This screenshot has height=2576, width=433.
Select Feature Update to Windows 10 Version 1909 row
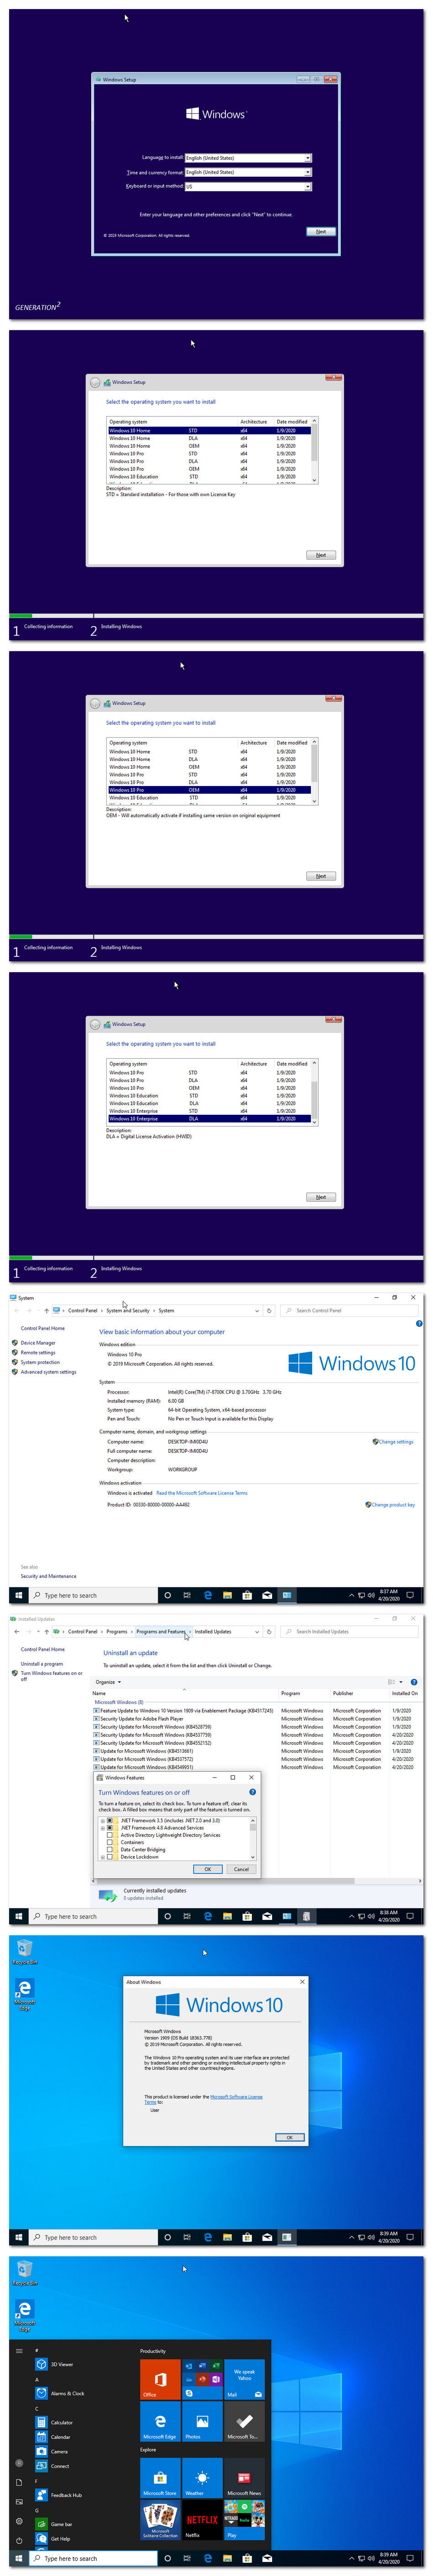pyautogui.click(x=255, y=1710)
